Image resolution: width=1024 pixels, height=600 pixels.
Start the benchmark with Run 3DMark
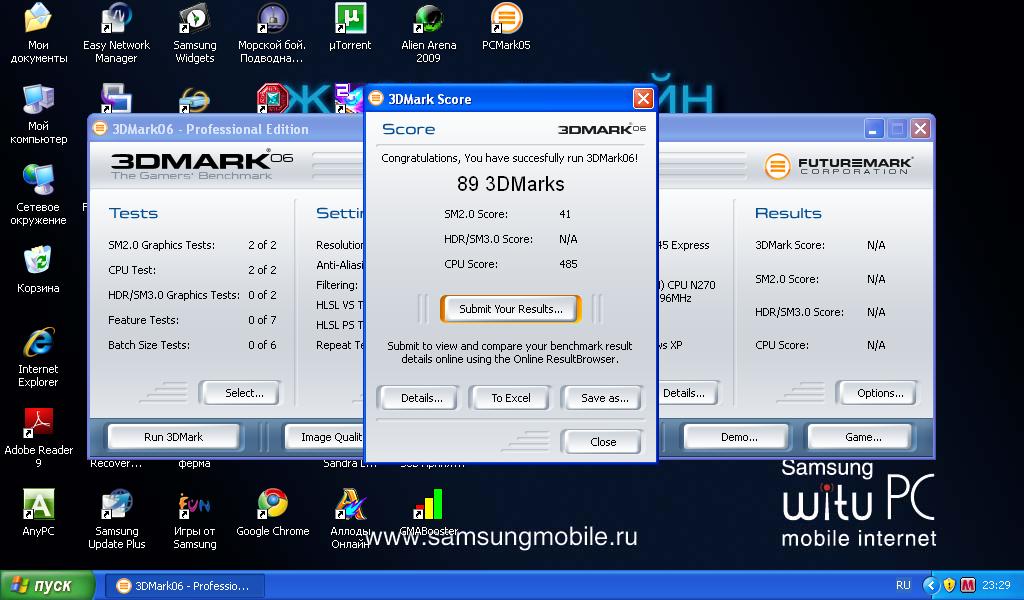click(x=174, y=437)
